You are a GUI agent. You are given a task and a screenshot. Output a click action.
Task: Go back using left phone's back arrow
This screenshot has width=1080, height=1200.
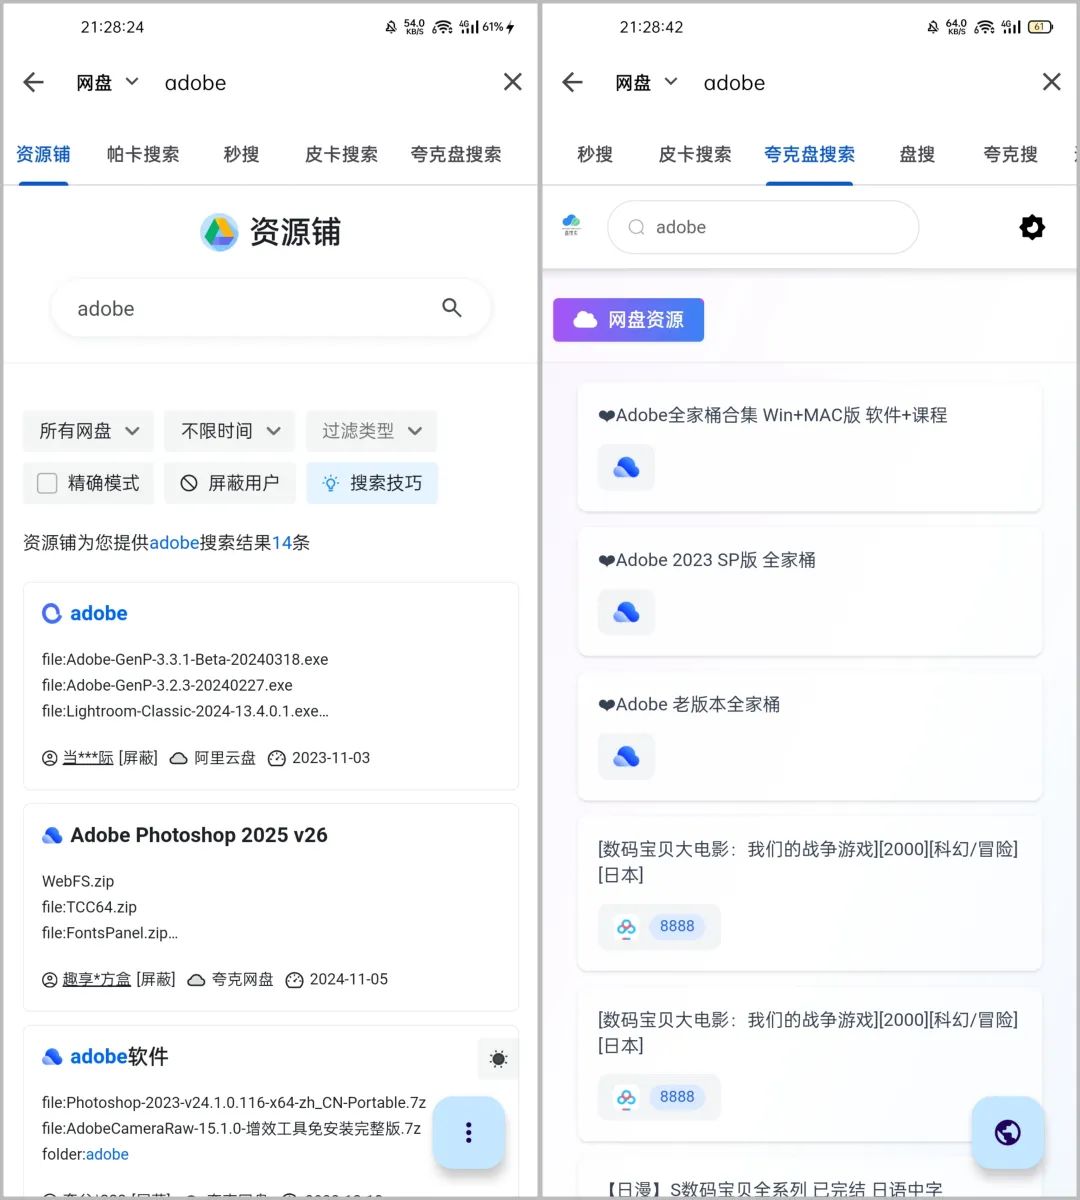(x=34, y=83)
